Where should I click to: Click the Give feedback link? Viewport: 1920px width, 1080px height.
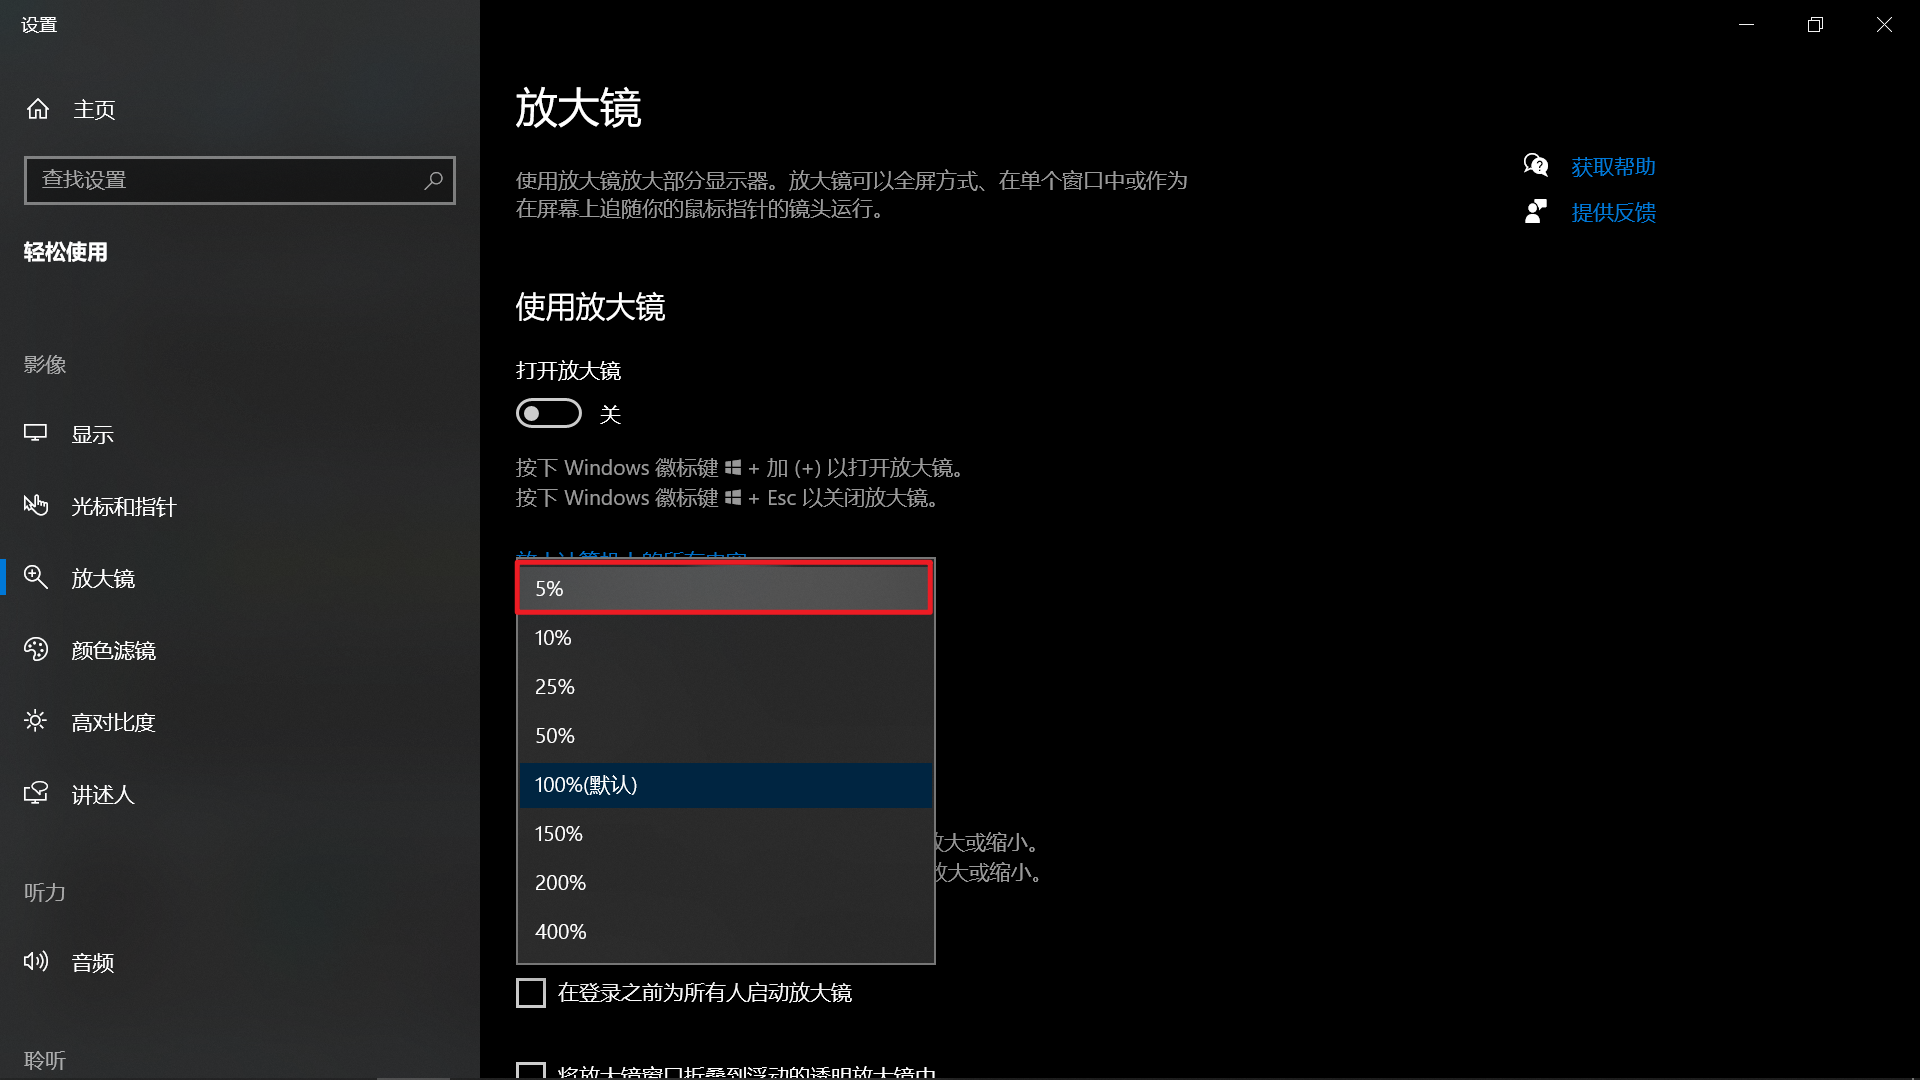point(1612,213)
